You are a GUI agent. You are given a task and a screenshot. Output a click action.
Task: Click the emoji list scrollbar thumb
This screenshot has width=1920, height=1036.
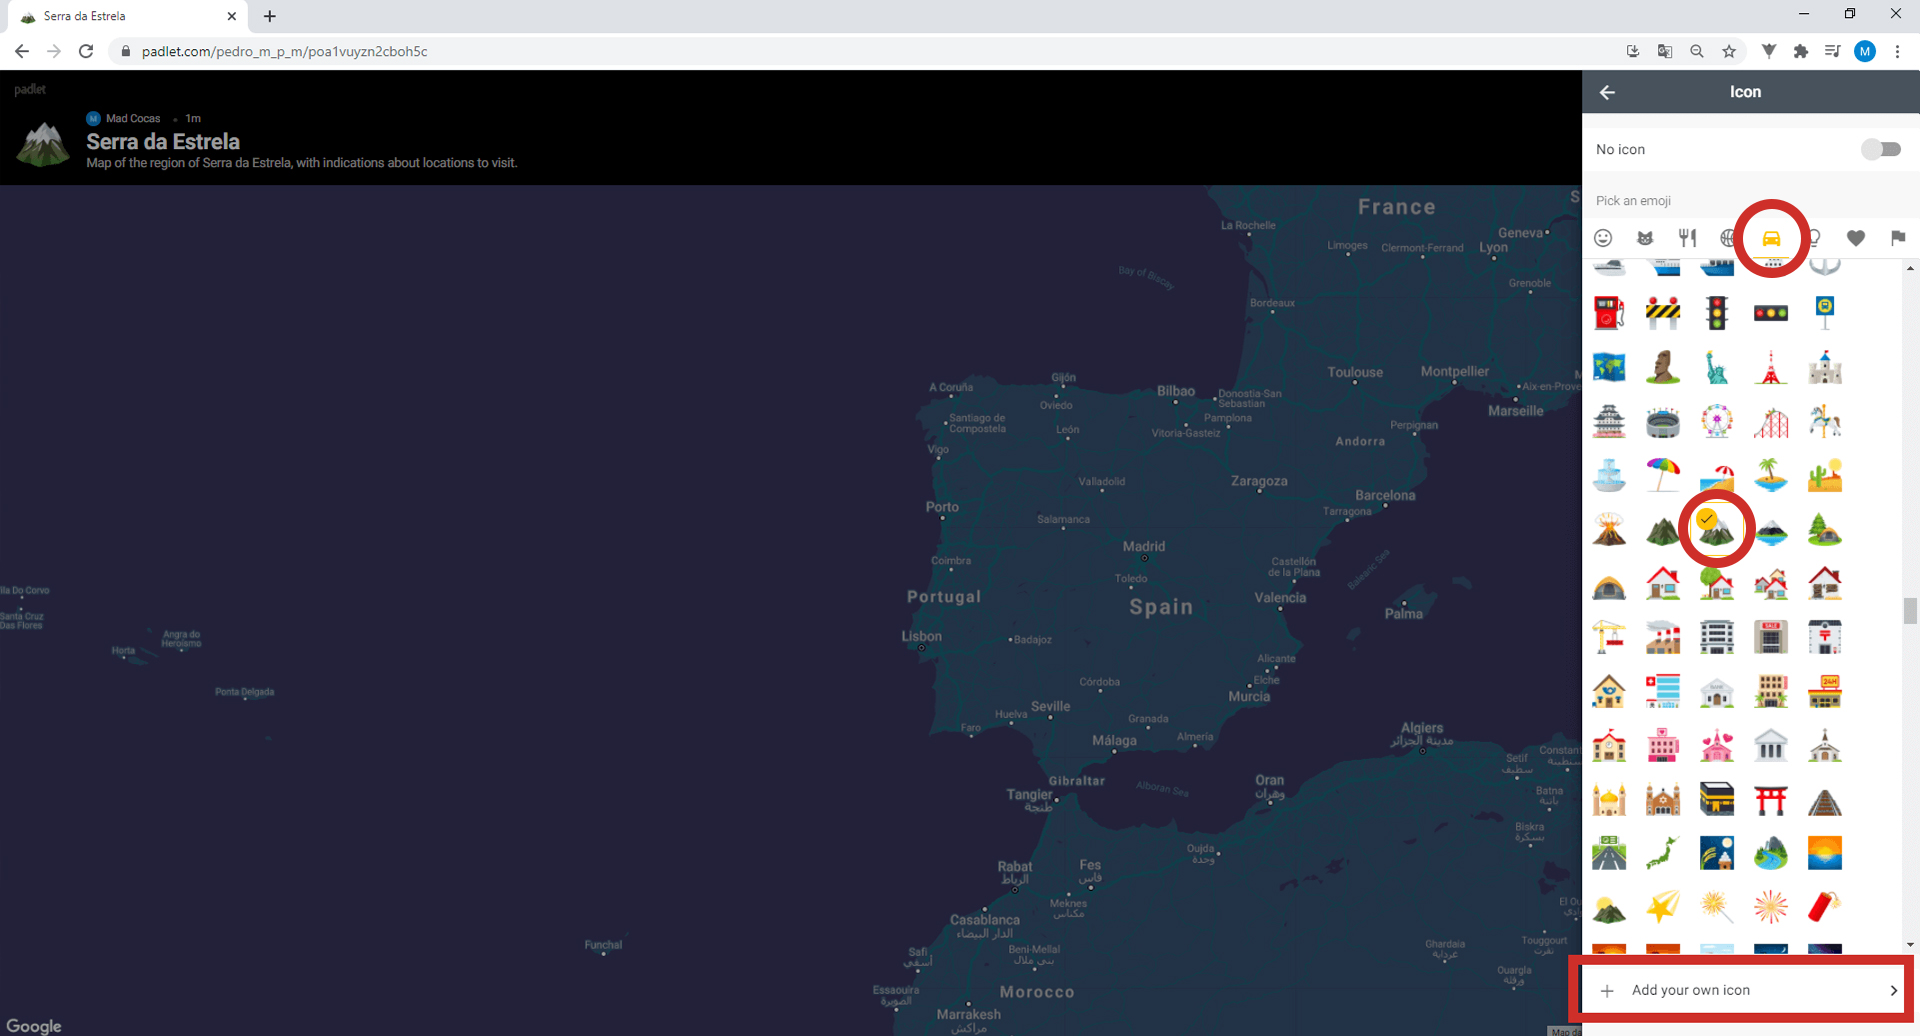[1910, 611]
